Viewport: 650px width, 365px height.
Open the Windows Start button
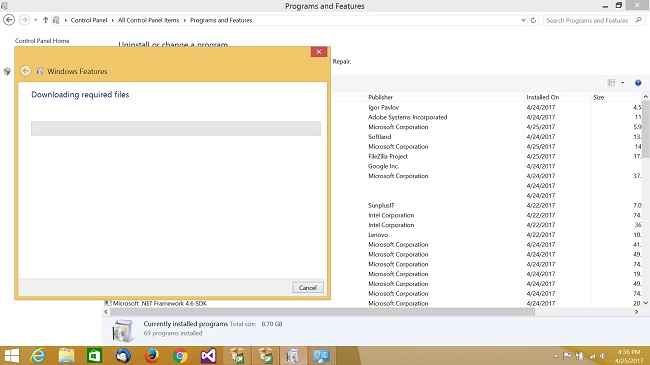11,356
